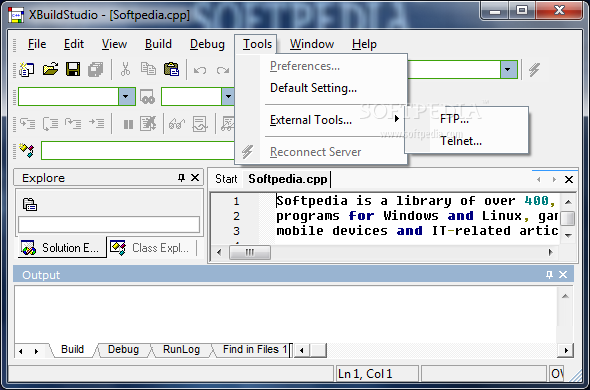The height and width of the screenshot is (390, 590).
Task: Click the Save All toolbar icon
Action: coord(96,70)
